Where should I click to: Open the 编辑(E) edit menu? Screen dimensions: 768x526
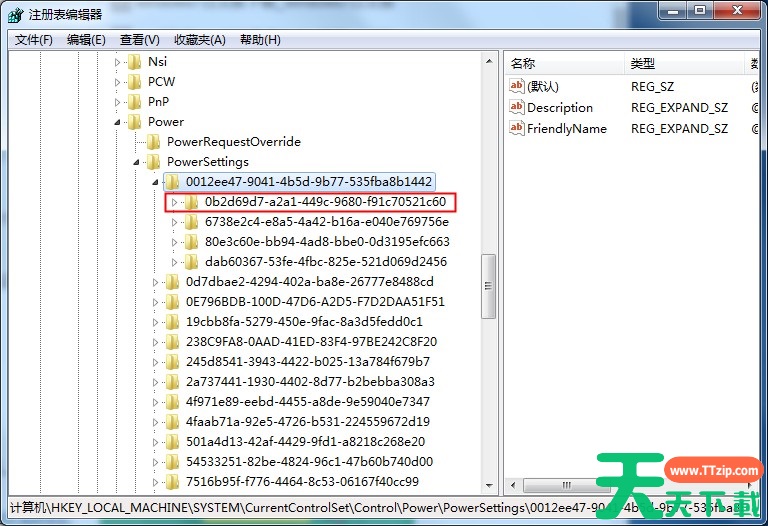click(x=86, y=40)
